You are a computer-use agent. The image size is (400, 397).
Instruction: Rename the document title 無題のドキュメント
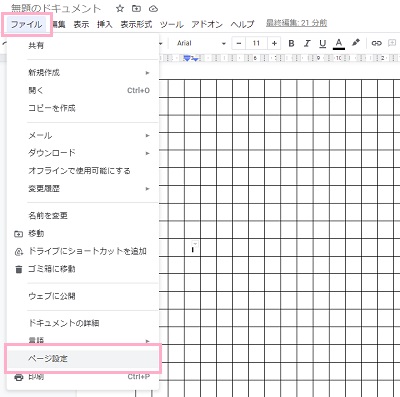56,8
